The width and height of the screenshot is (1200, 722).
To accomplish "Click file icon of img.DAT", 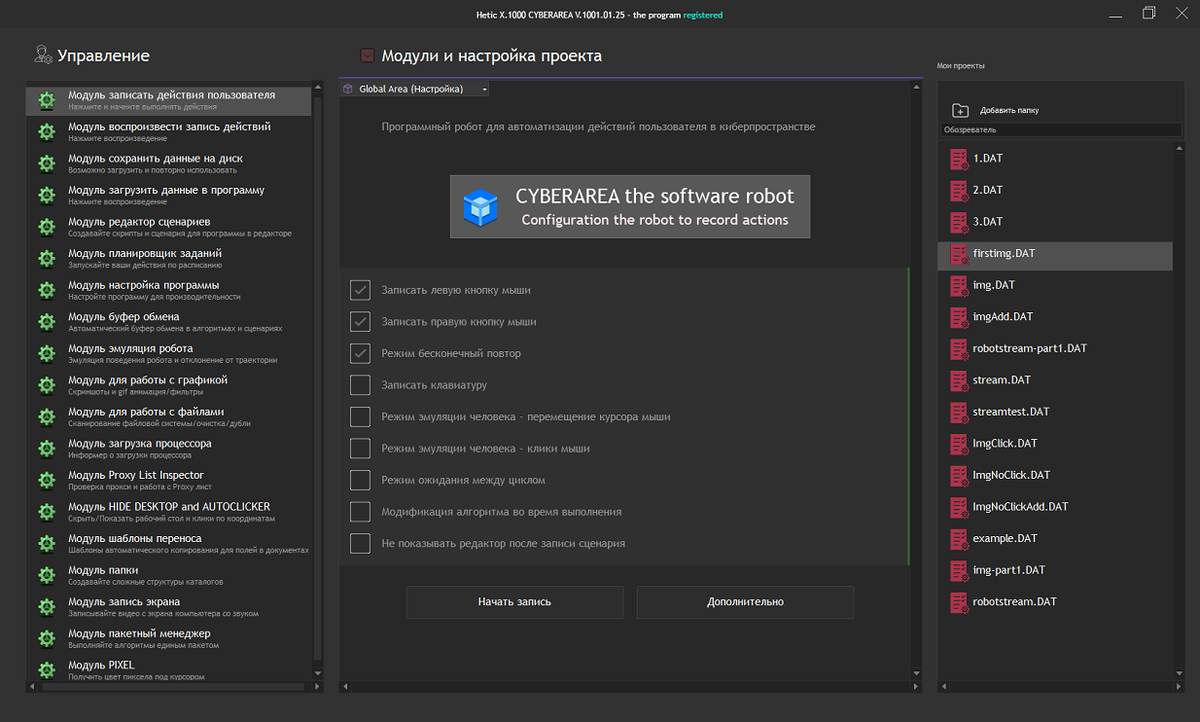I will pyautogui.click(x=958, y=285).
